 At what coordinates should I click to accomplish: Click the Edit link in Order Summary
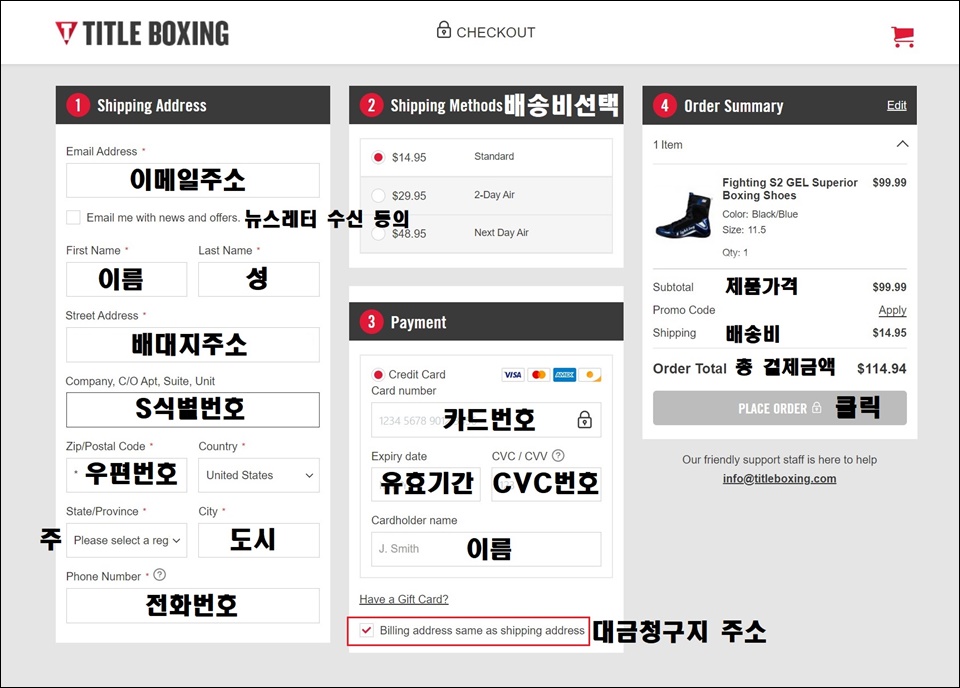pyautogui.click(x=896, y=105)
